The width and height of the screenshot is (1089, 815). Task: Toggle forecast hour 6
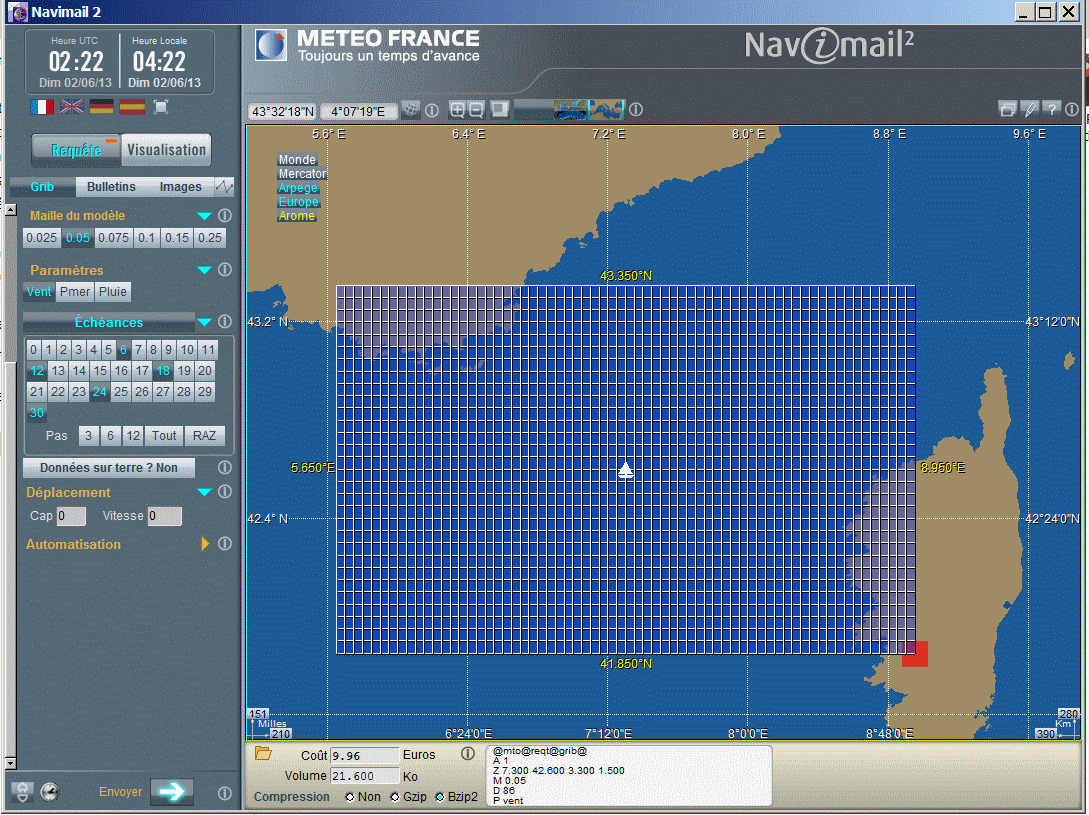pos(123,349)
